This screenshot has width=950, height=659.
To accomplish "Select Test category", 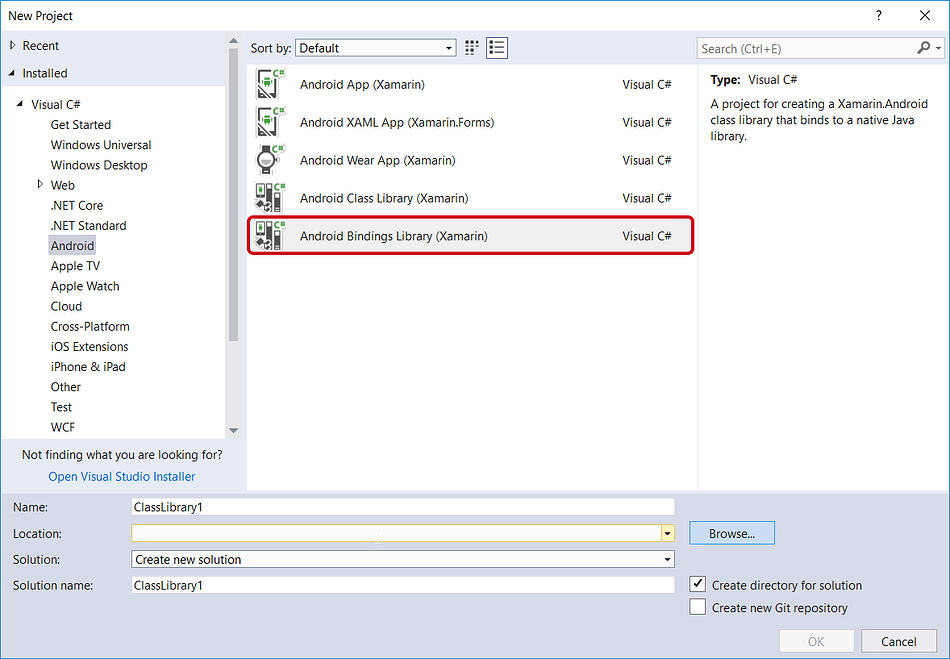I will click(61, 407).
